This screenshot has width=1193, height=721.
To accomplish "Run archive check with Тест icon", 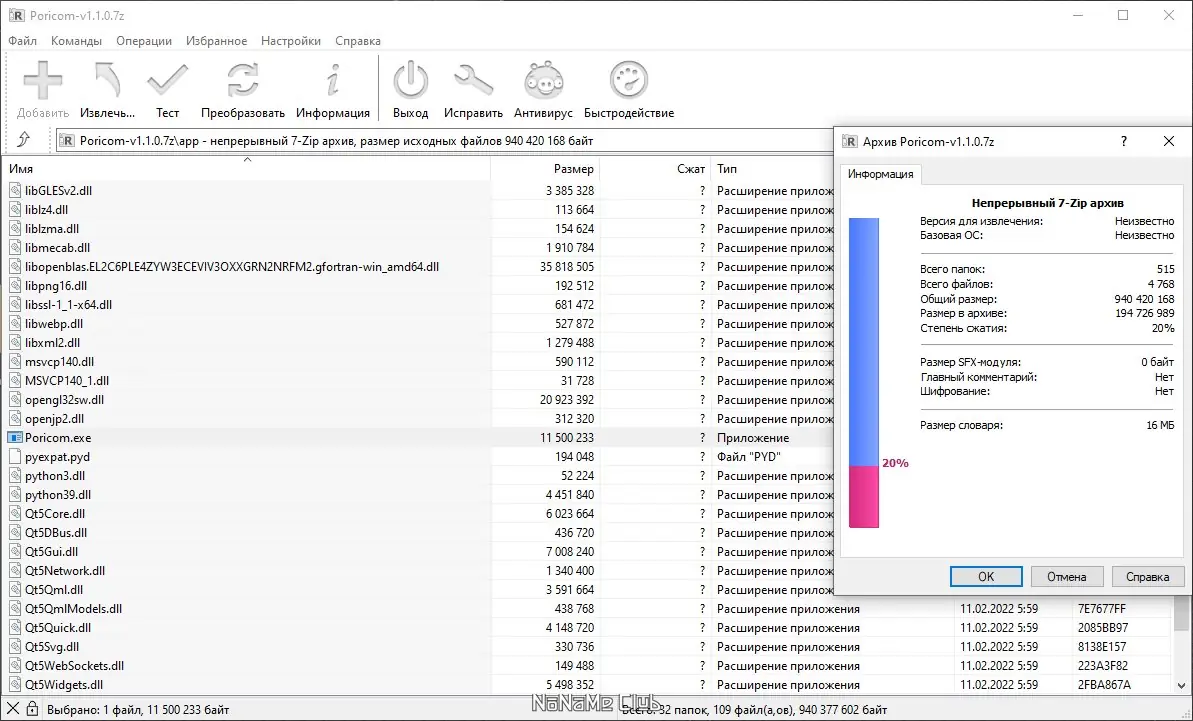I will pyautogui.click(x=167, y=81).
